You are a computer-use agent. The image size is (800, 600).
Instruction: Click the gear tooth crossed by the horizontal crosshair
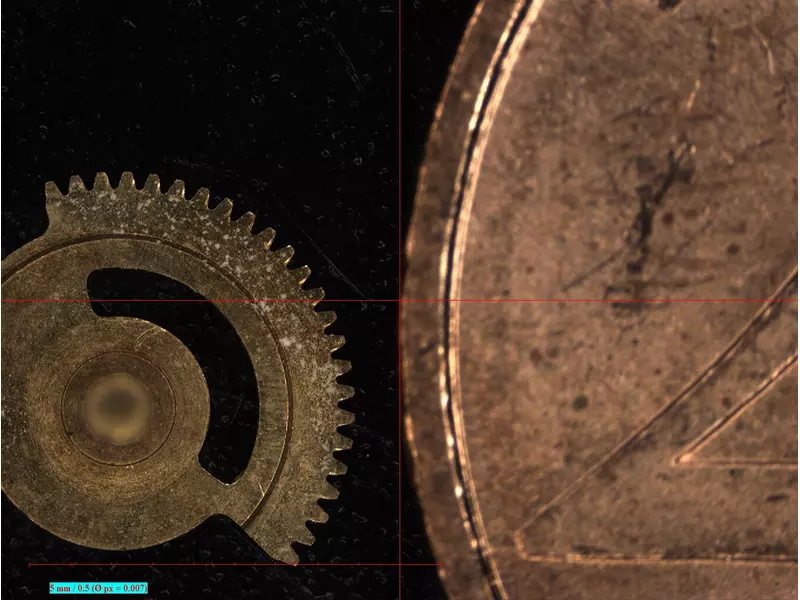click(x=318, y=300)
